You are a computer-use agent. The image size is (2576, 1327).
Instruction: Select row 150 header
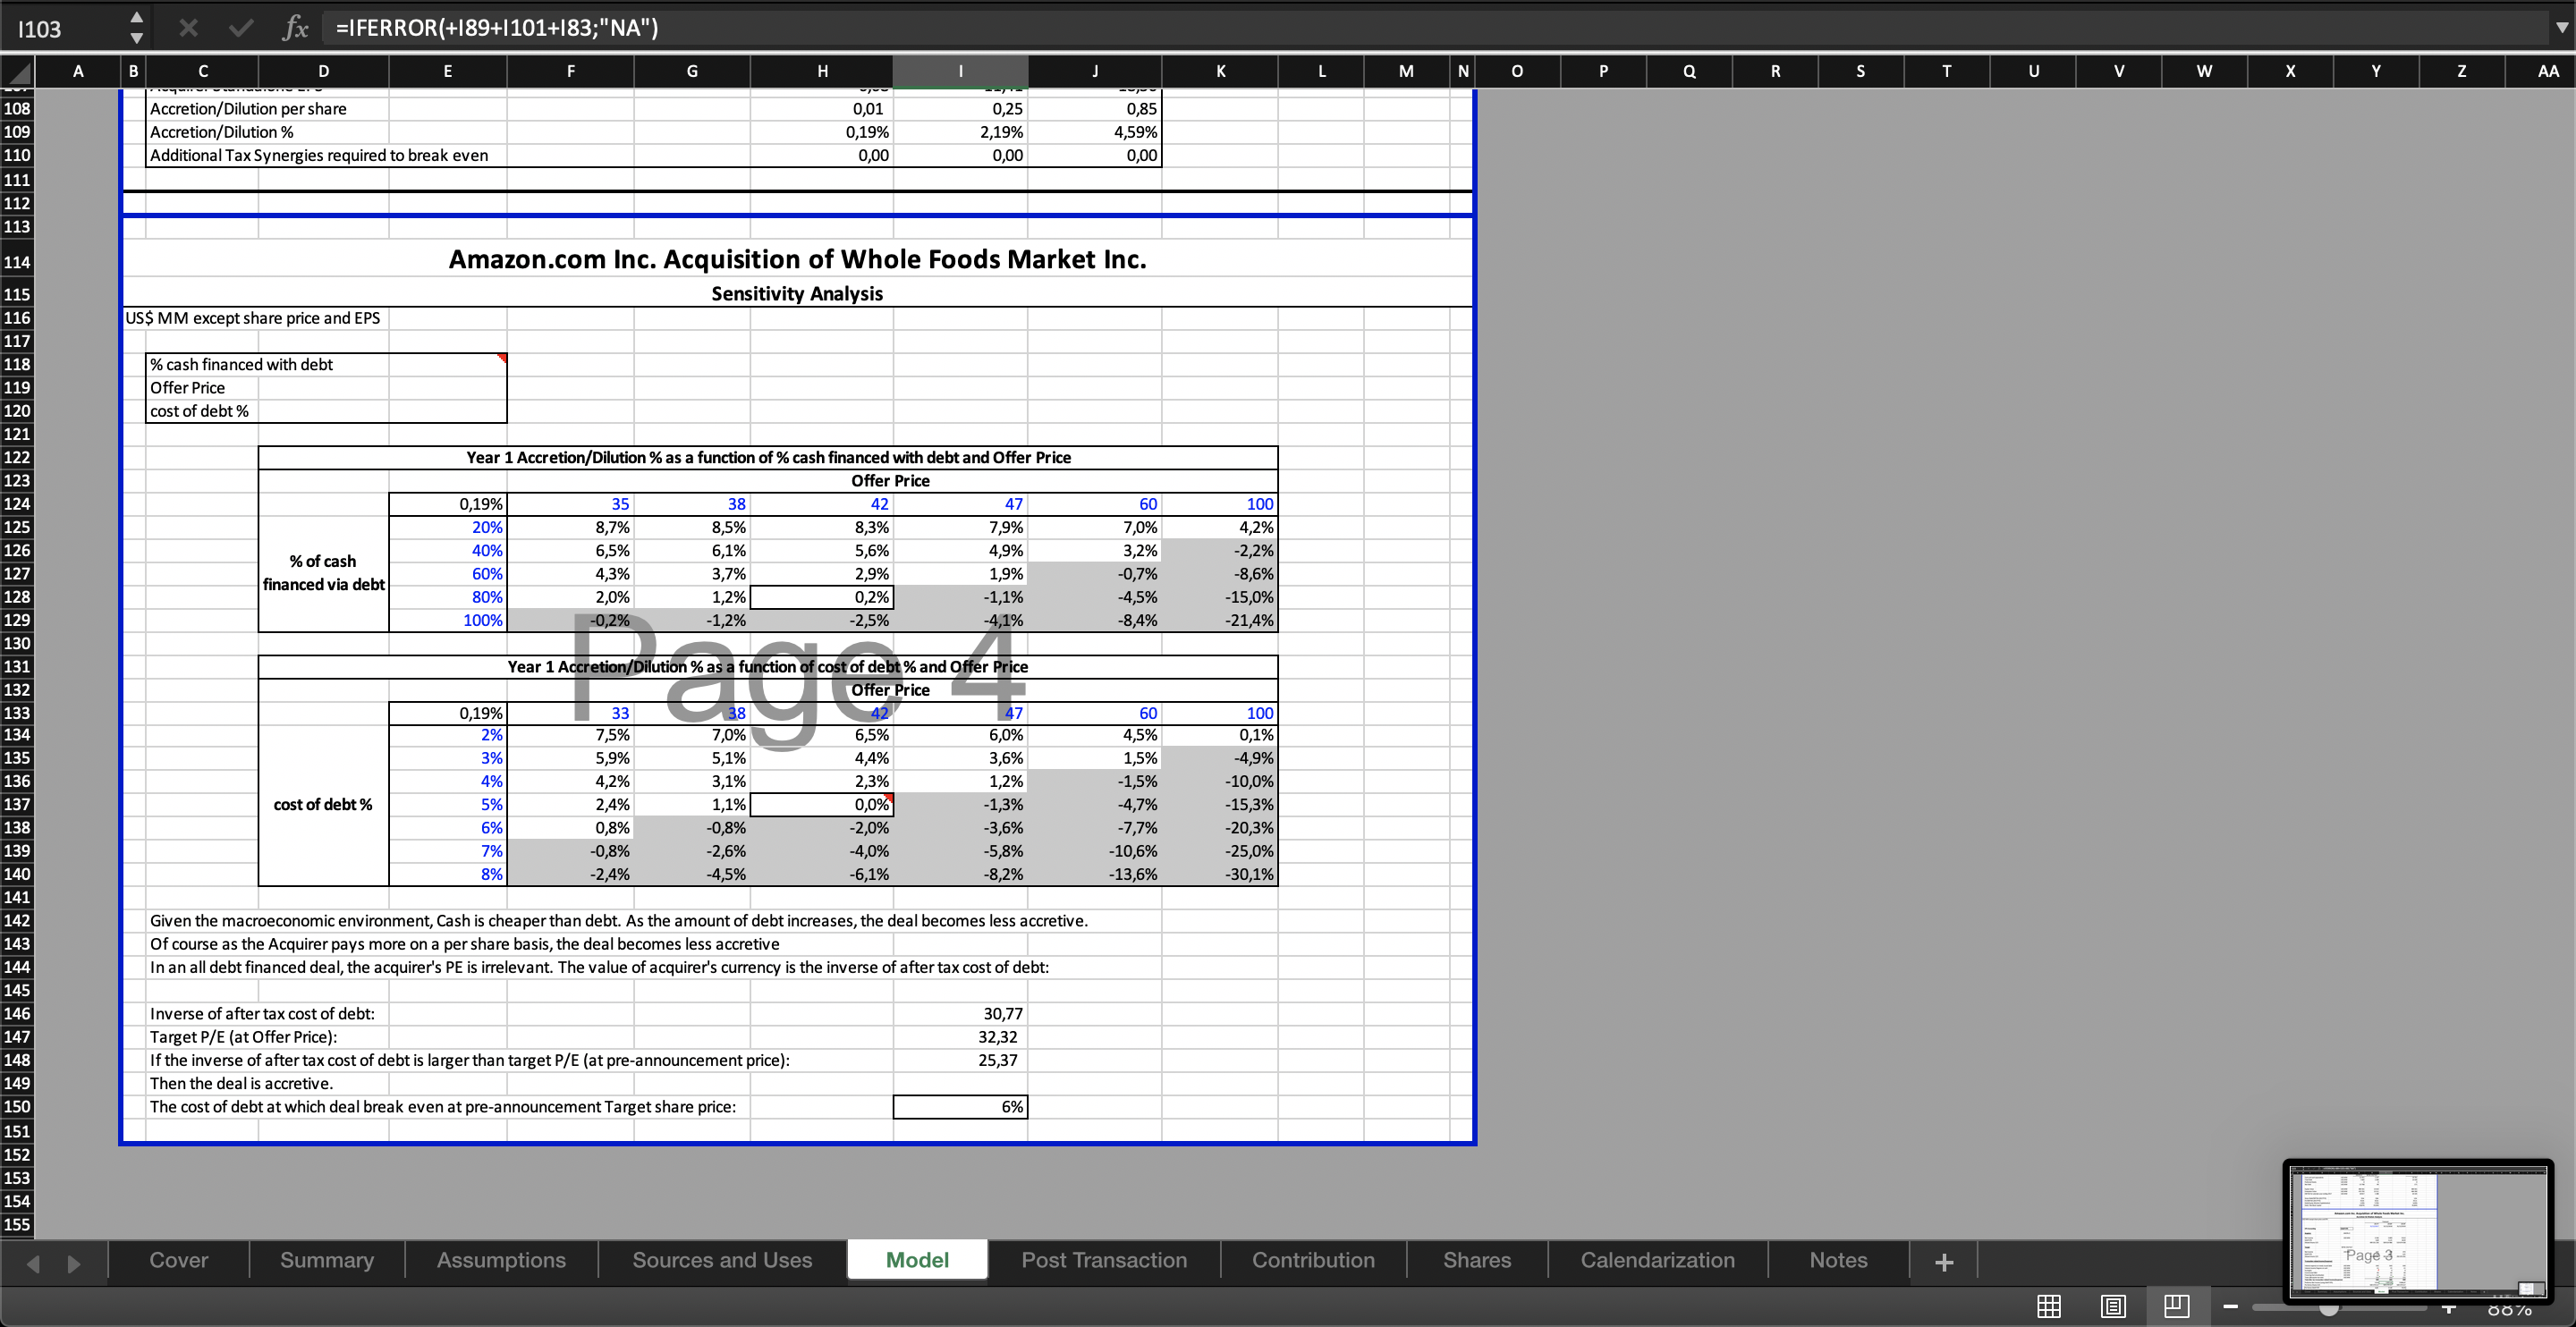tap(17, 1107)
